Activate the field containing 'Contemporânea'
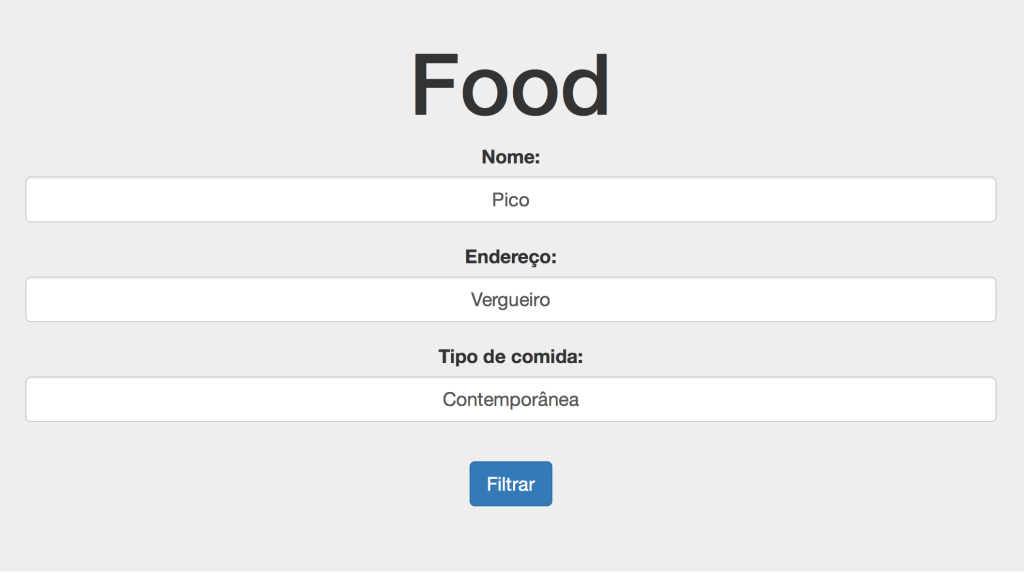The width and height of the screenshot is (1024, 573). (510, 400)
